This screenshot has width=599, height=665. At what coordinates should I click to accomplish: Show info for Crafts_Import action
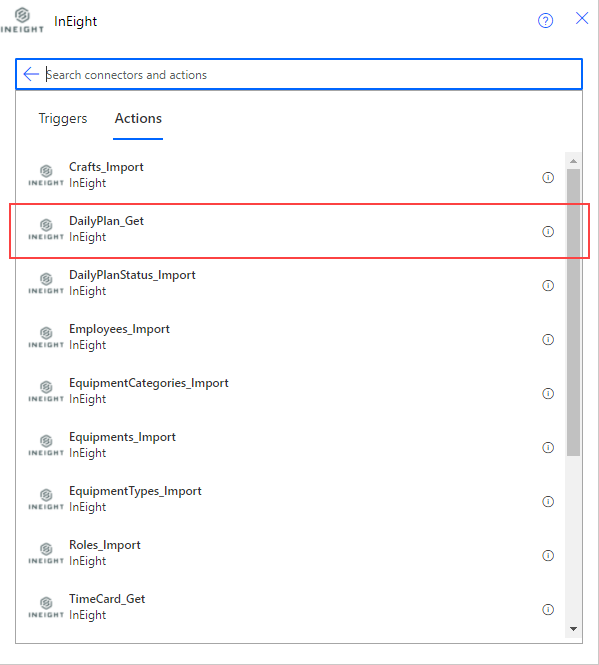(548, 177)
